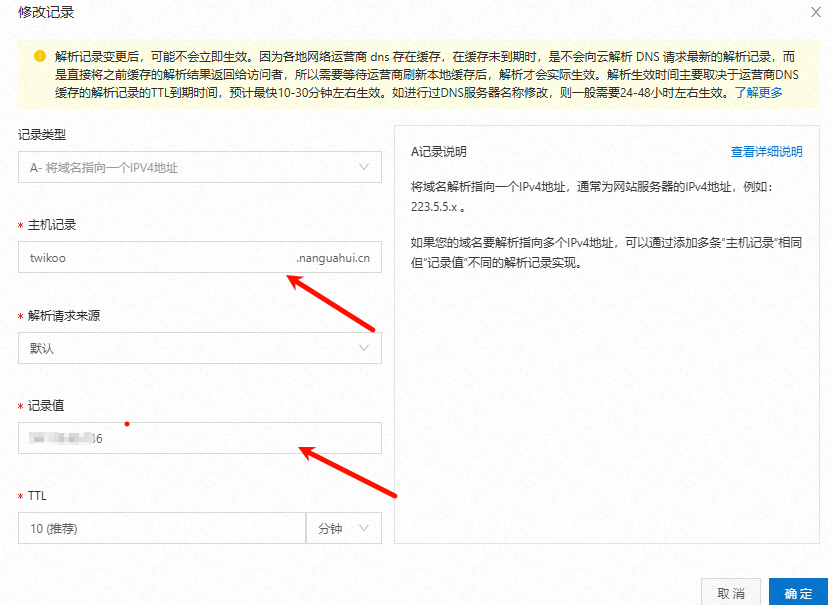Click the 记录值 field label
832x605 pixels.
click(46, 405)
